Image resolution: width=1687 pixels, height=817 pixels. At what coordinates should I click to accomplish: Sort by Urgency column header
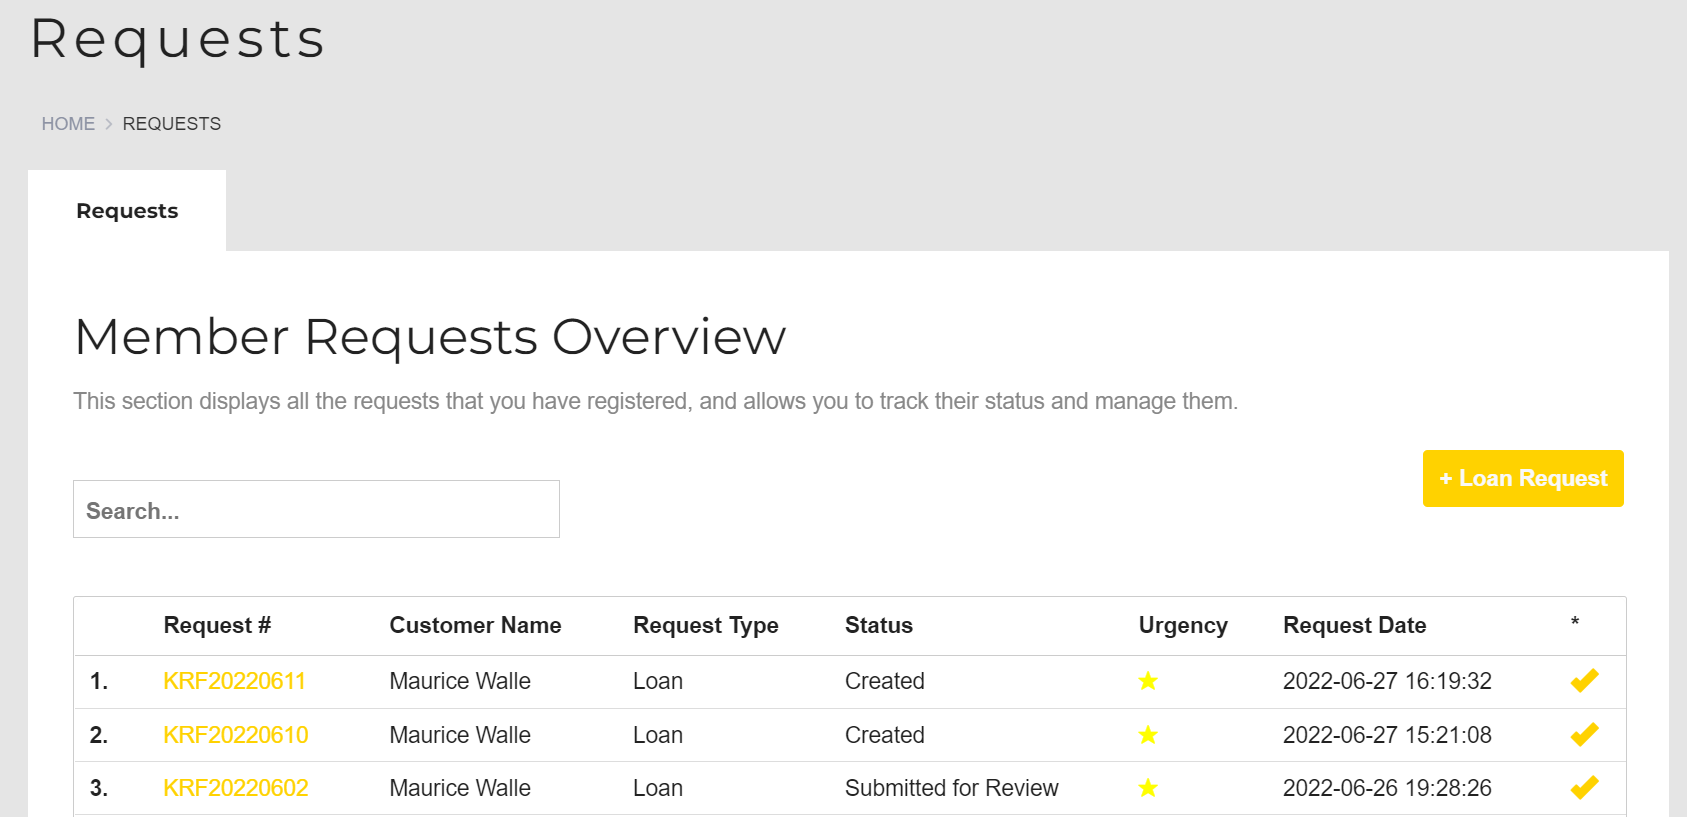click(x=1182, y=626)
